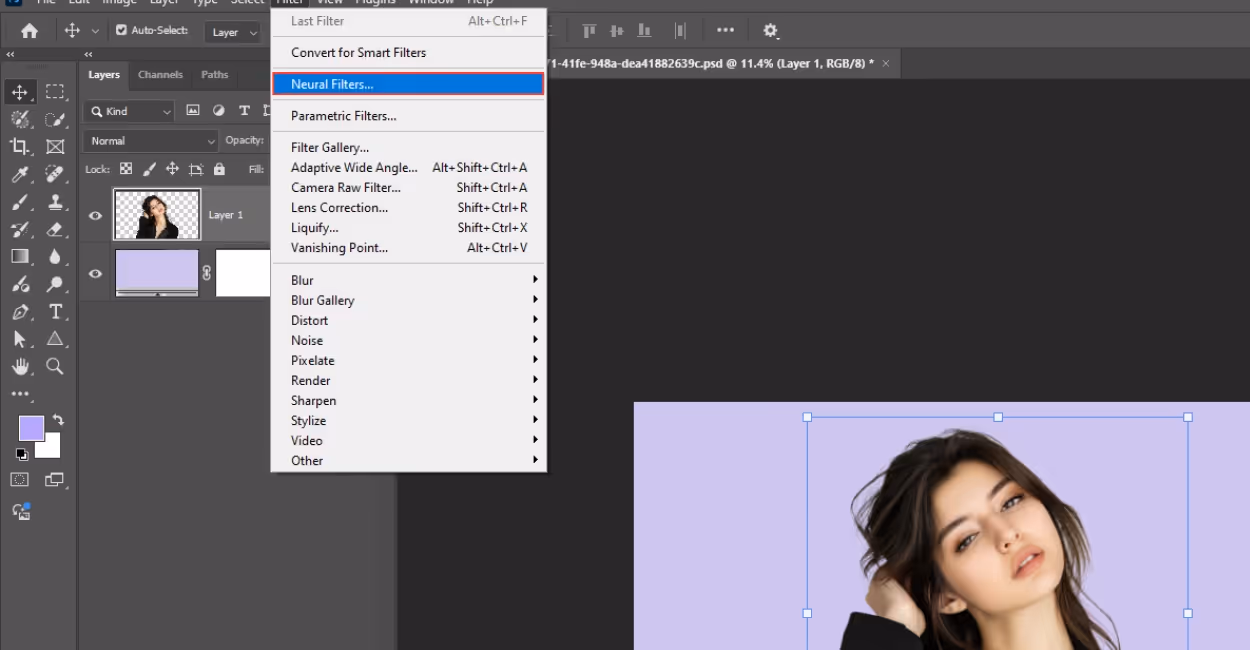Click the align top edges icon

(x=589, y=31)
